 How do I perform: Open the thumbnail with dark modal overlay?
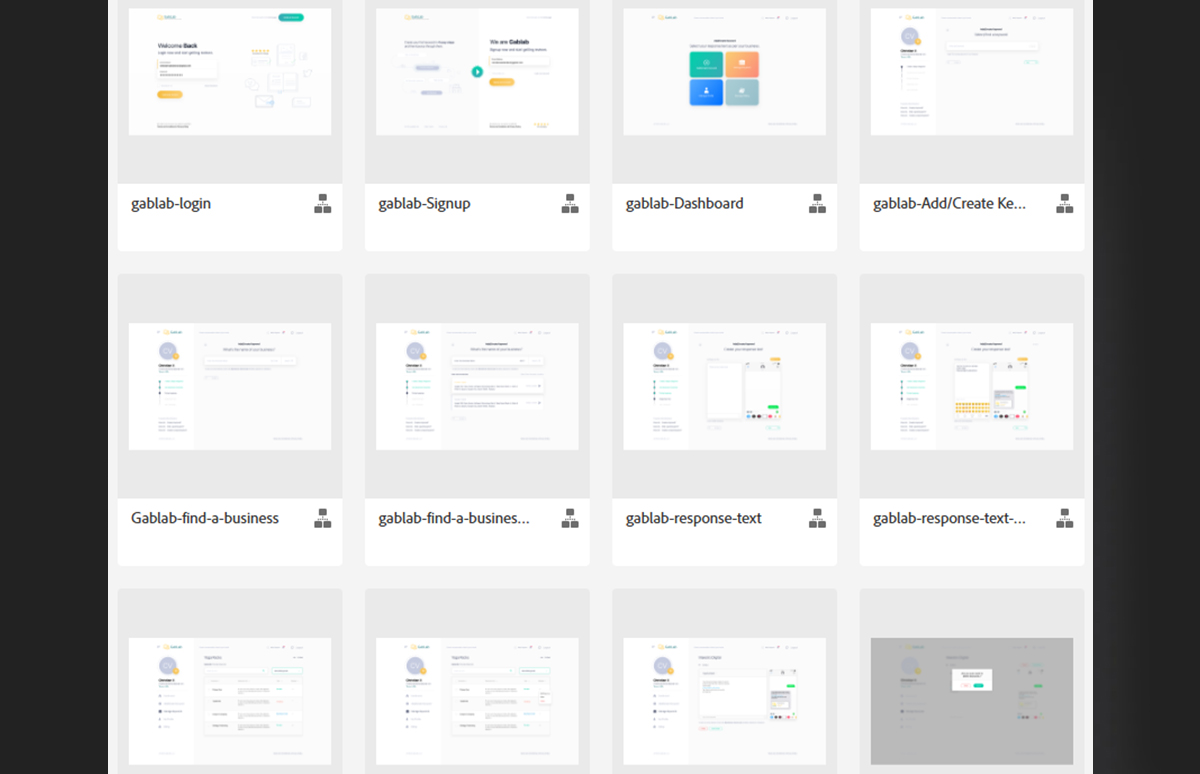(972, 701)
